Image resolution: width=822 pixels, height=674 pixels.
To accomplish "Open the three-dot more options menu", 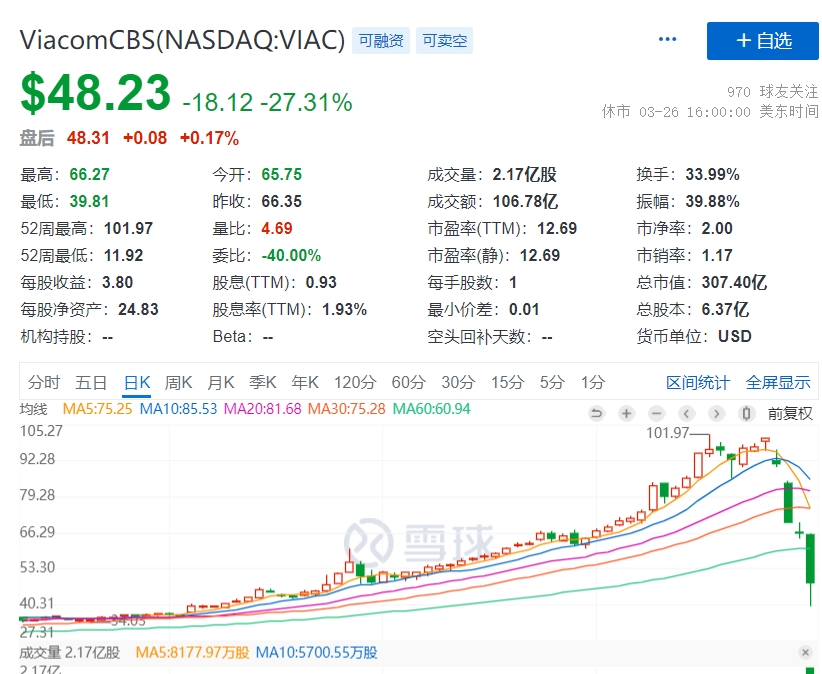I will (x=668, y=40).
